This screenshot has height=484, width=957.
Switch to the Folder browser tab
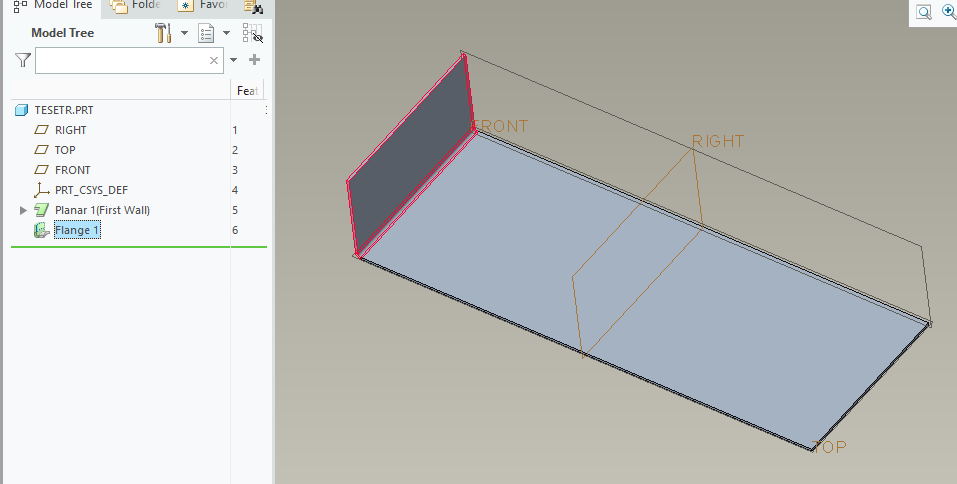136,5
